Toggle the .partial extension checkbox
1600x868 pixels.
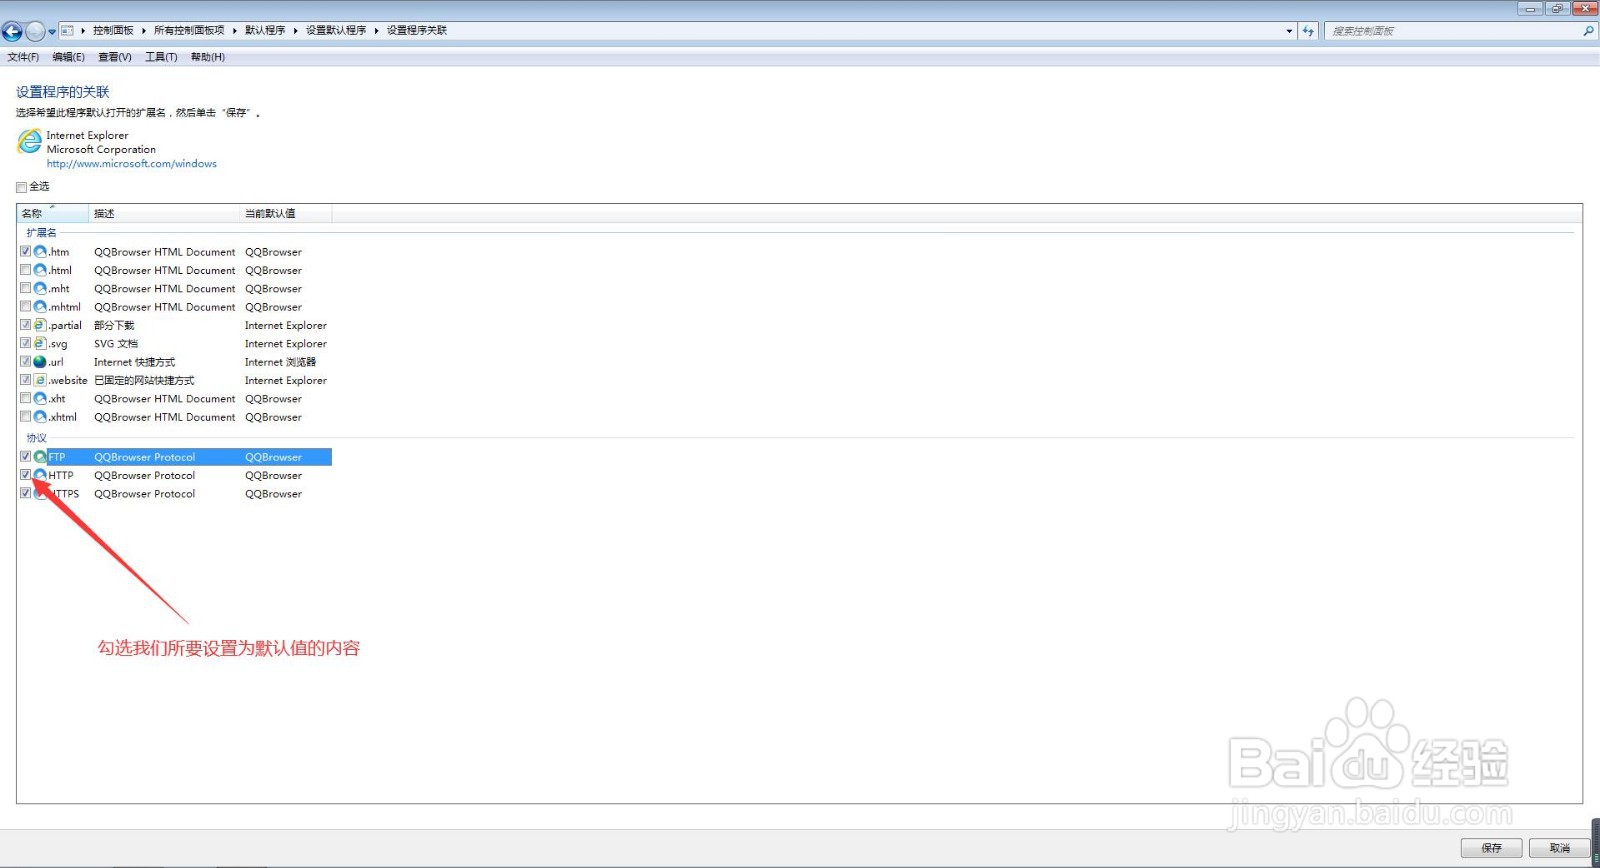25,325
